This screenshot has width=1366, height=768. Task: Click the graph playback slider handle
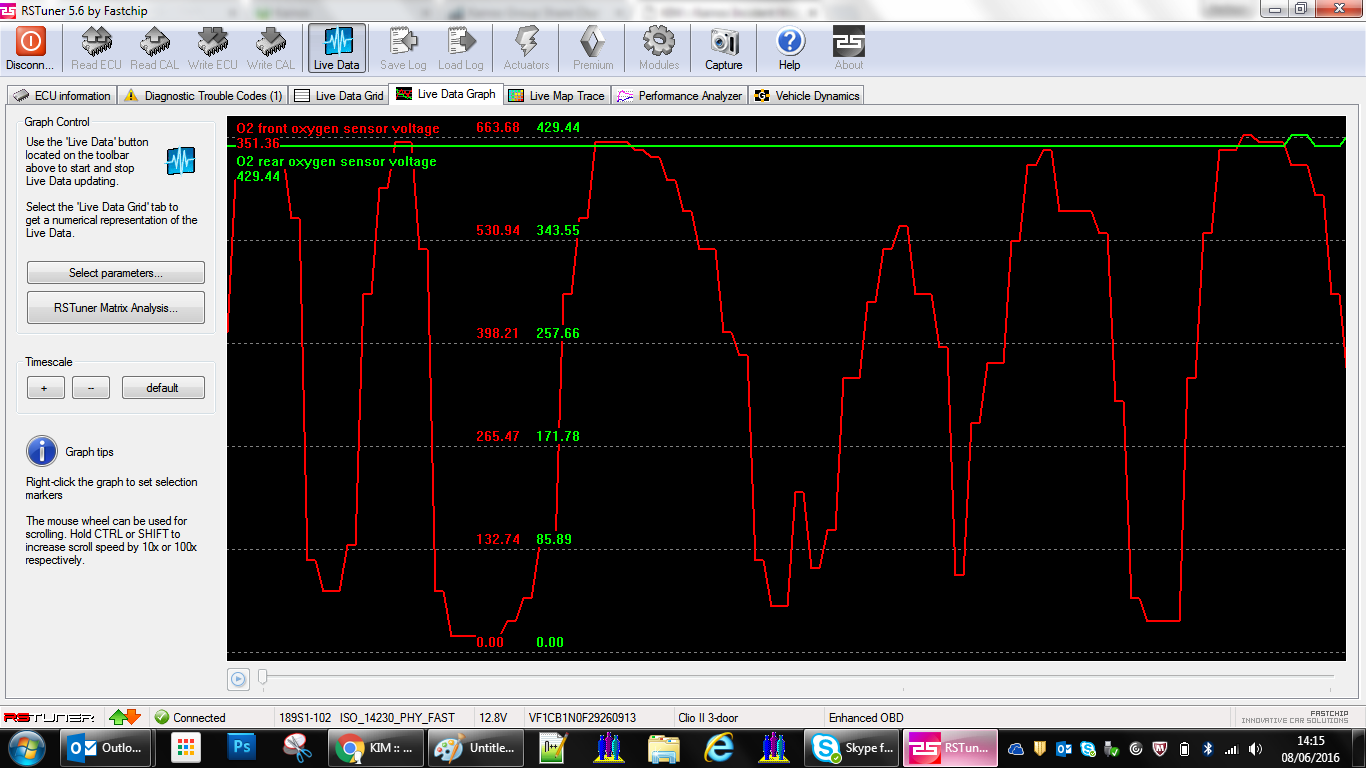pos(263,678)
